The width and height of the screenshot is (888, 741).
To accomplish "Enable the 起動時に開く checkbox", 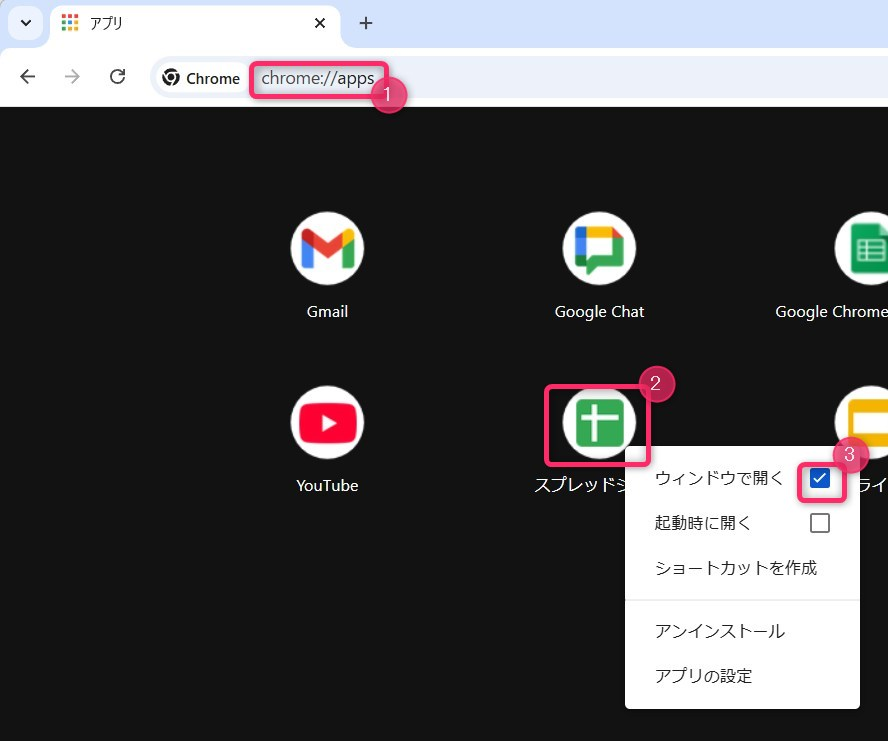I will (820, 523).
